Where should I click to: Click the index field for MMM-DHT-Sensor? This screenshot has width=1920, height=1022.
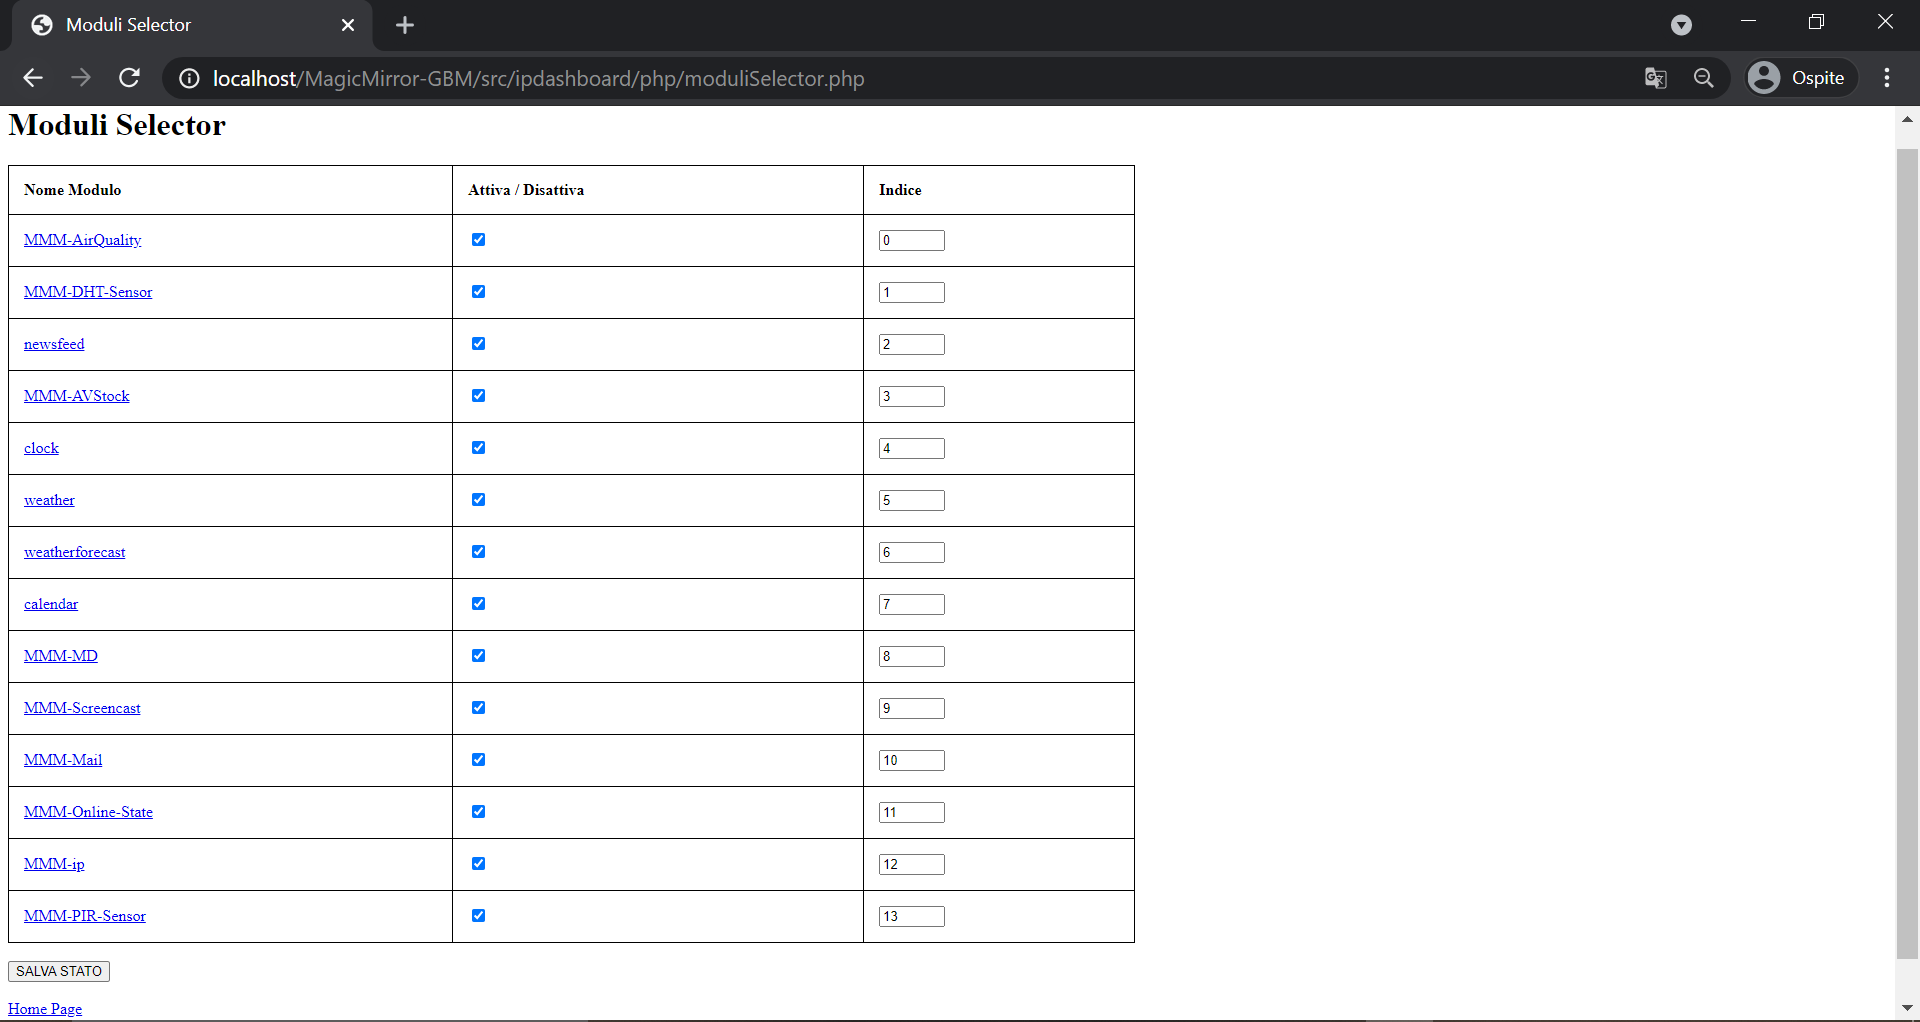[x=912, y=292]
